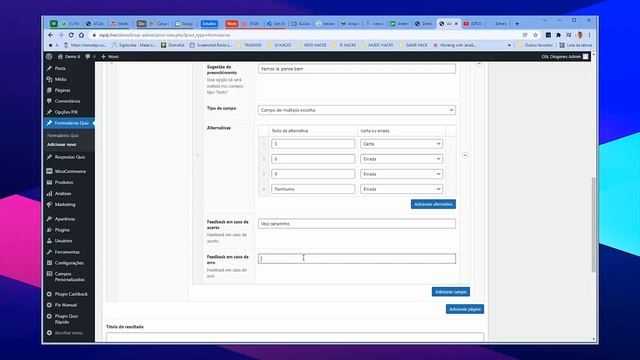The image size is (640, 360).
Task: Collapse the sidebar with Recolher menu
Action: [65, 333]
